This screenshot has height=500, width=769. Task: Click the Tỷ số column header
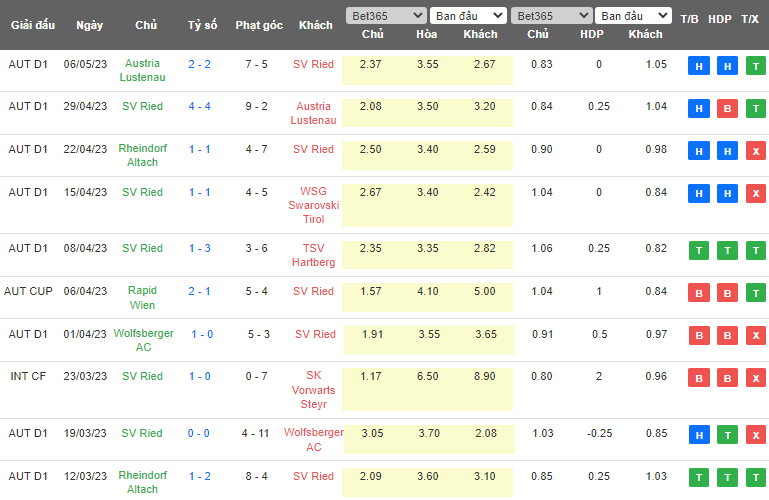201,24
